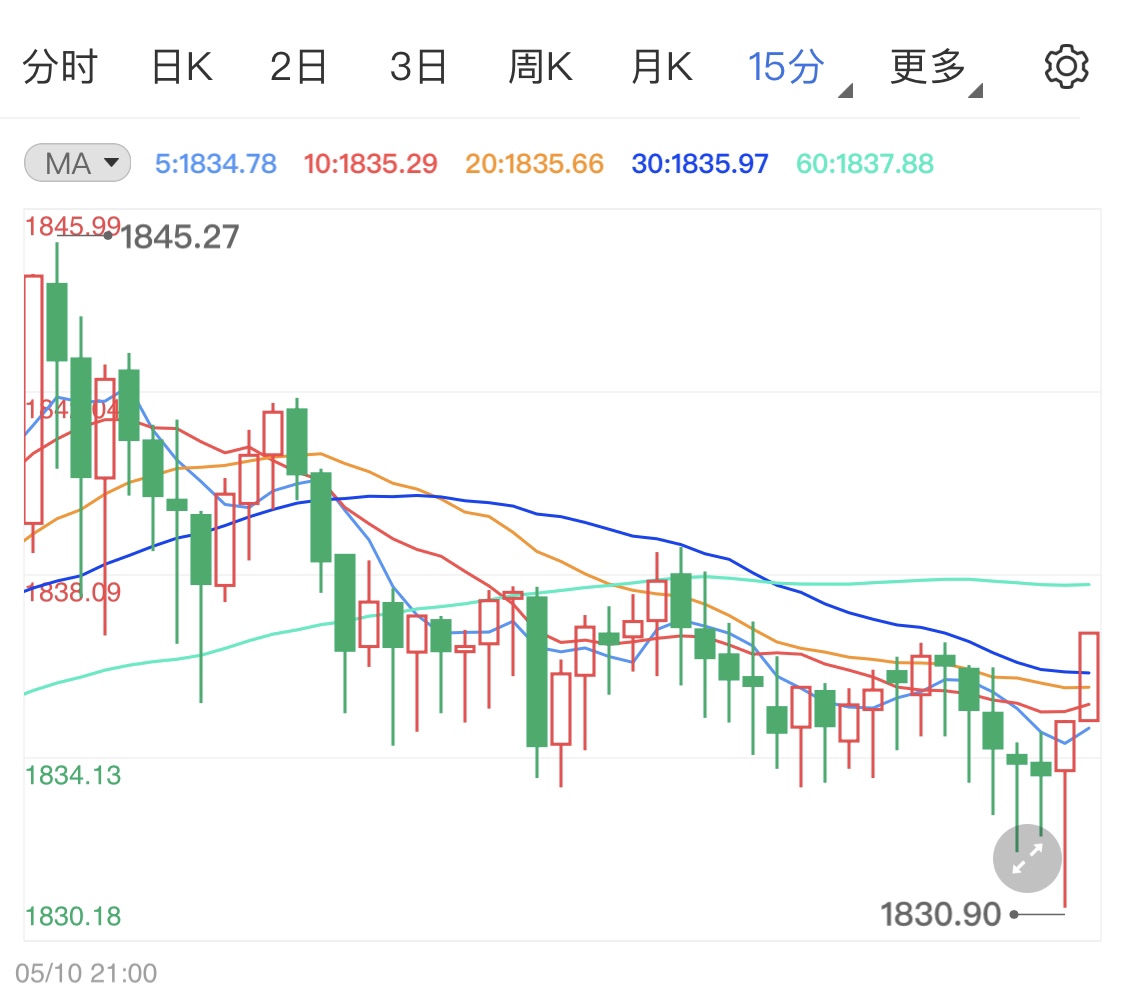Click the axis label 1834.13
The width and height of the screenshot is (1125, 984).
[x=72, y=775]
